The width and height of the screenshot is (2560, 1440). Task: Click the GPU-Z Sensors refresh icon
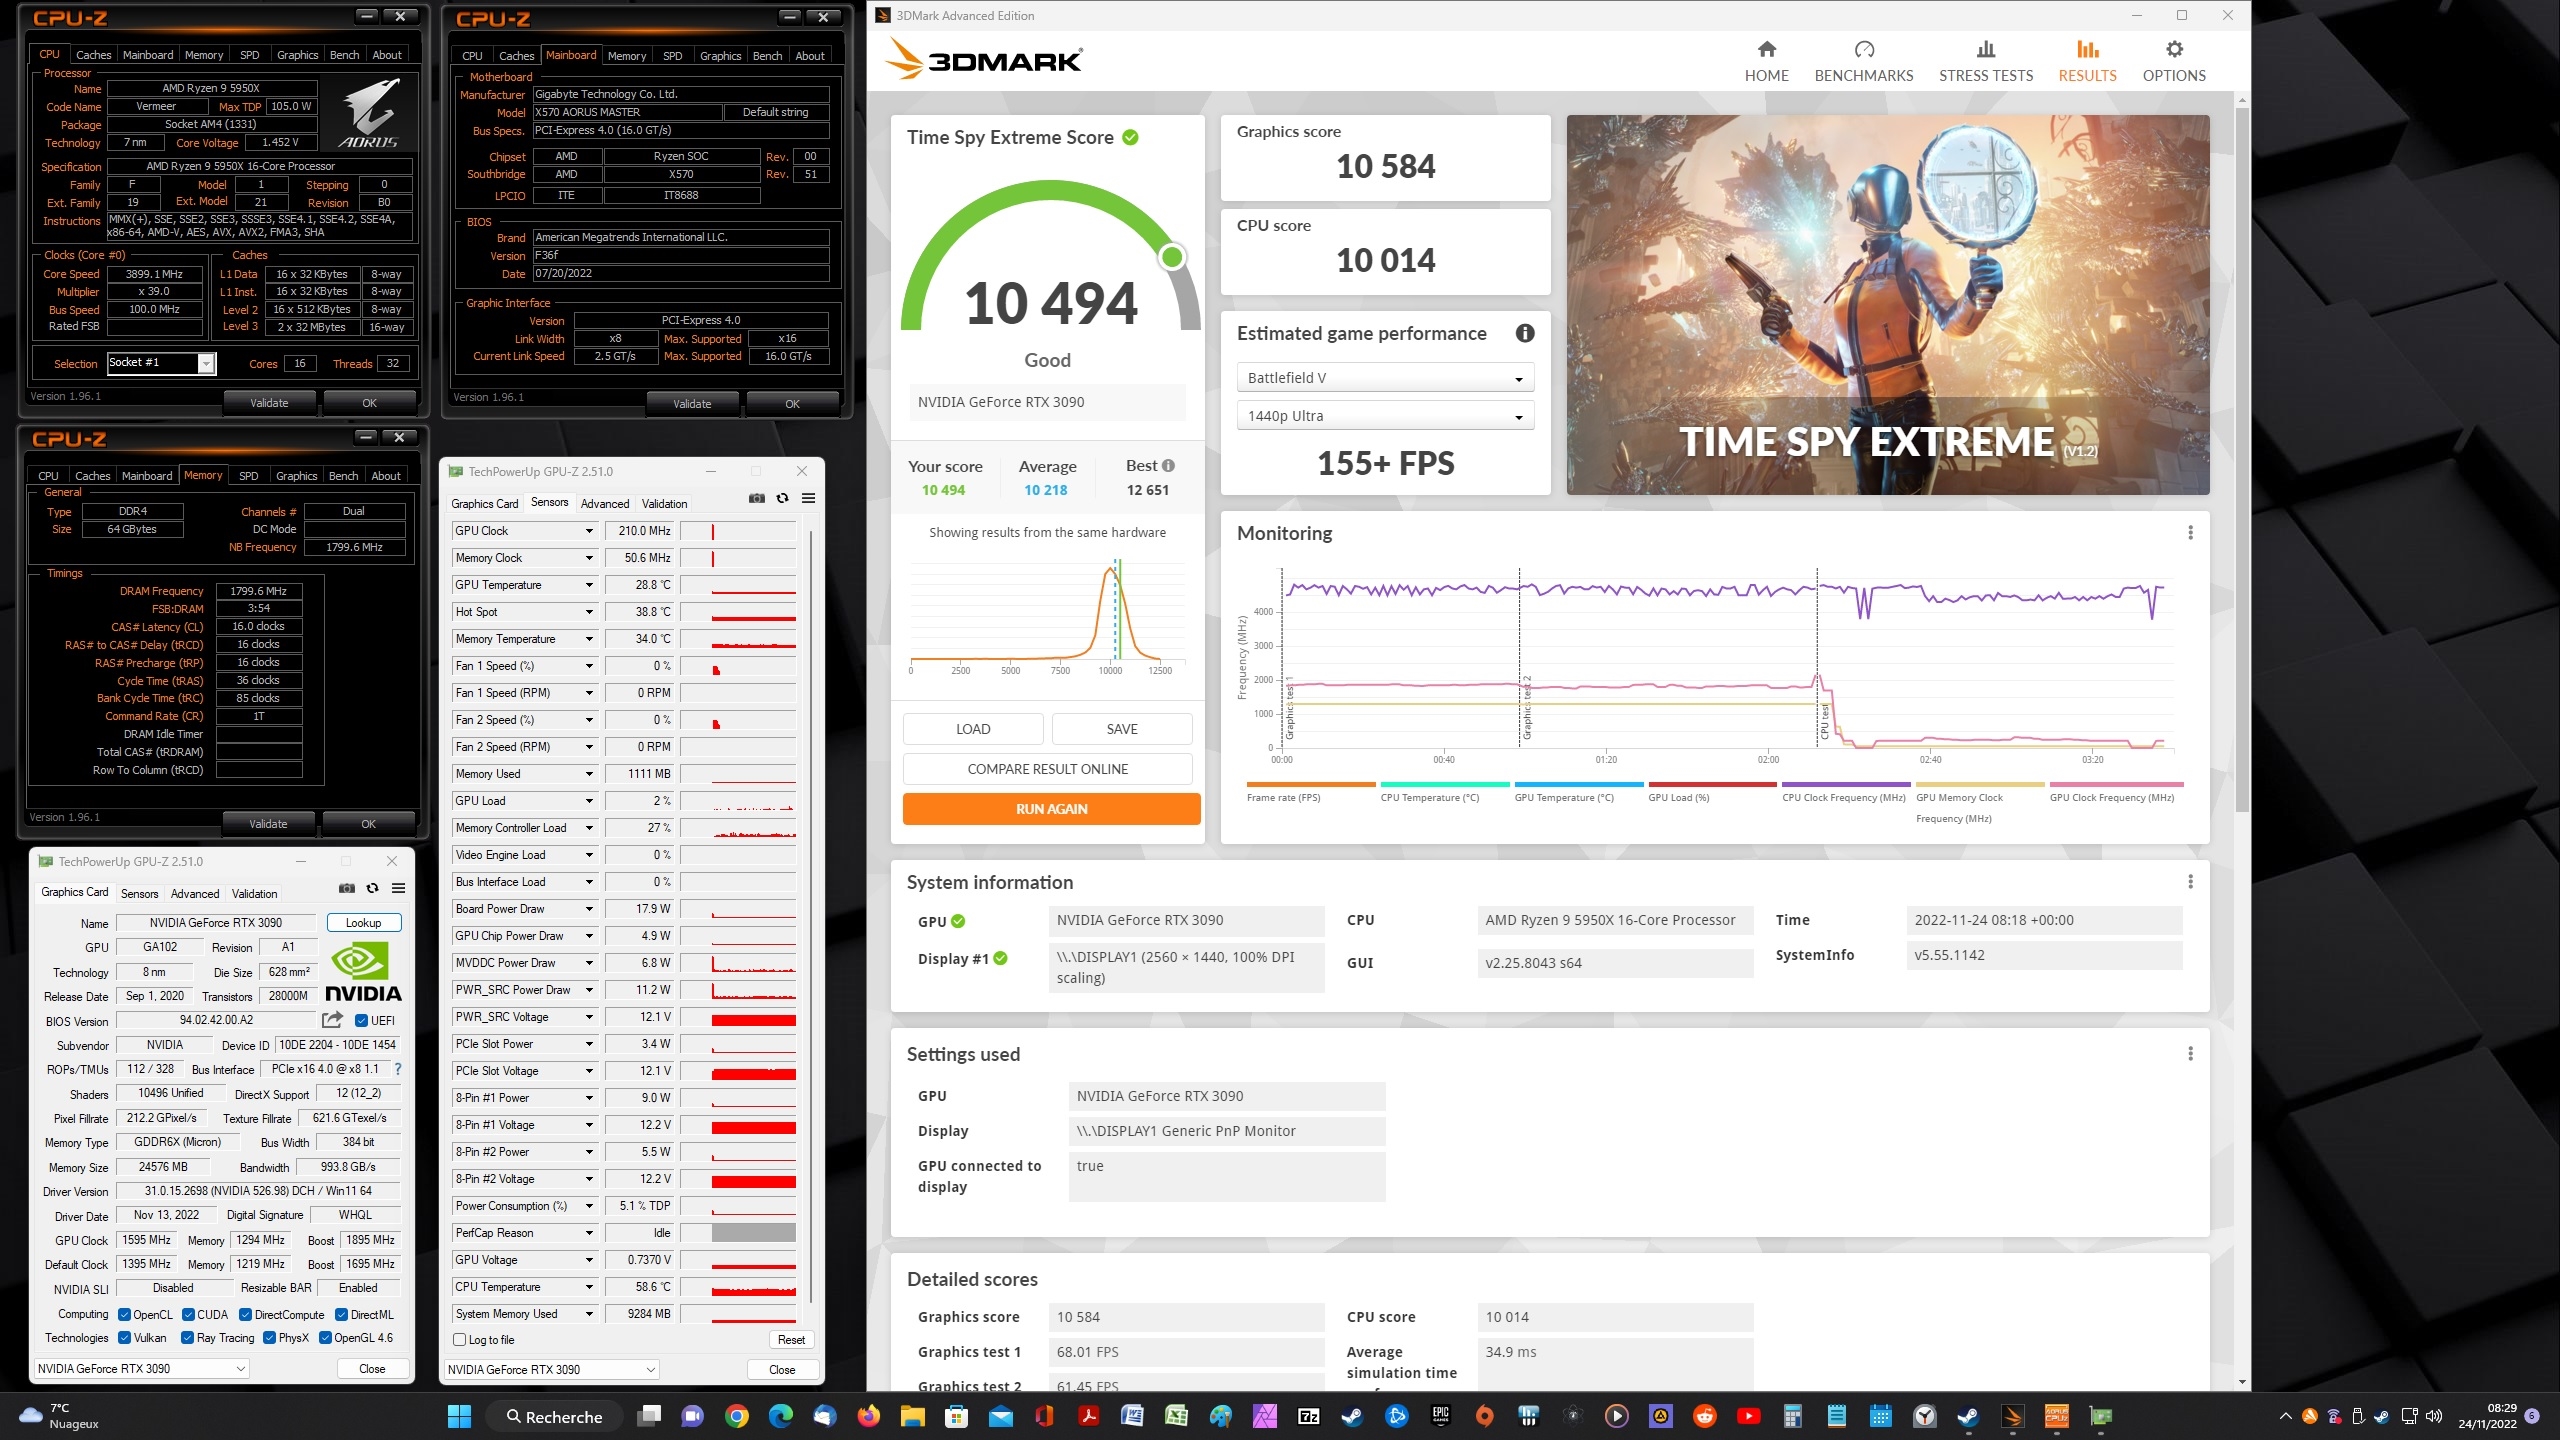pyautogui.click(x=783, y=498)
